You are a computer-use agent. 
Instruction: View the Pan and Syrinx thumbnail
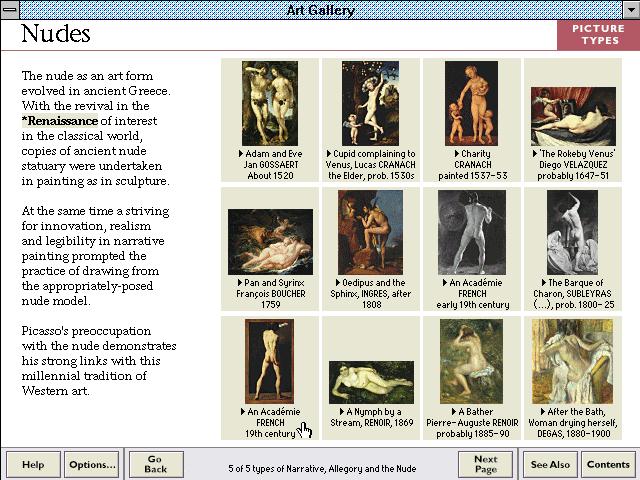[x=271, y=242]
